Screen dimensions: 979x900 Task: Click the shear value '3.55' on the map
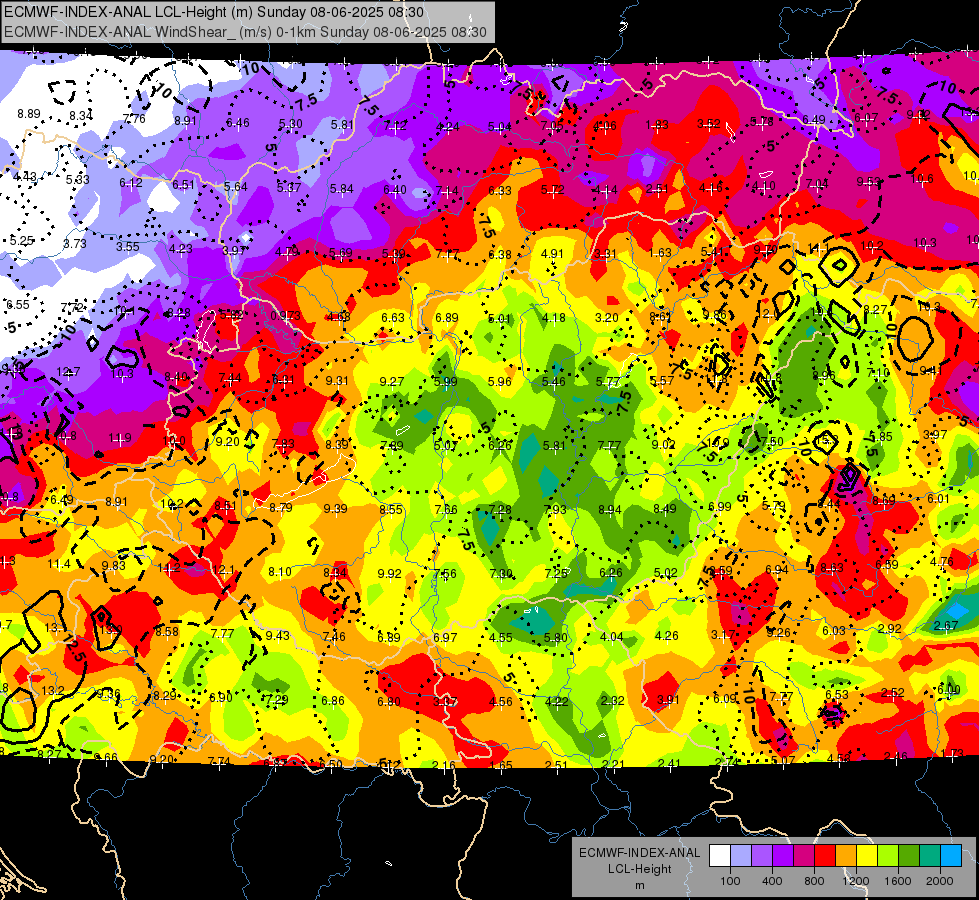pyautogui.click(x=127, y=246)
